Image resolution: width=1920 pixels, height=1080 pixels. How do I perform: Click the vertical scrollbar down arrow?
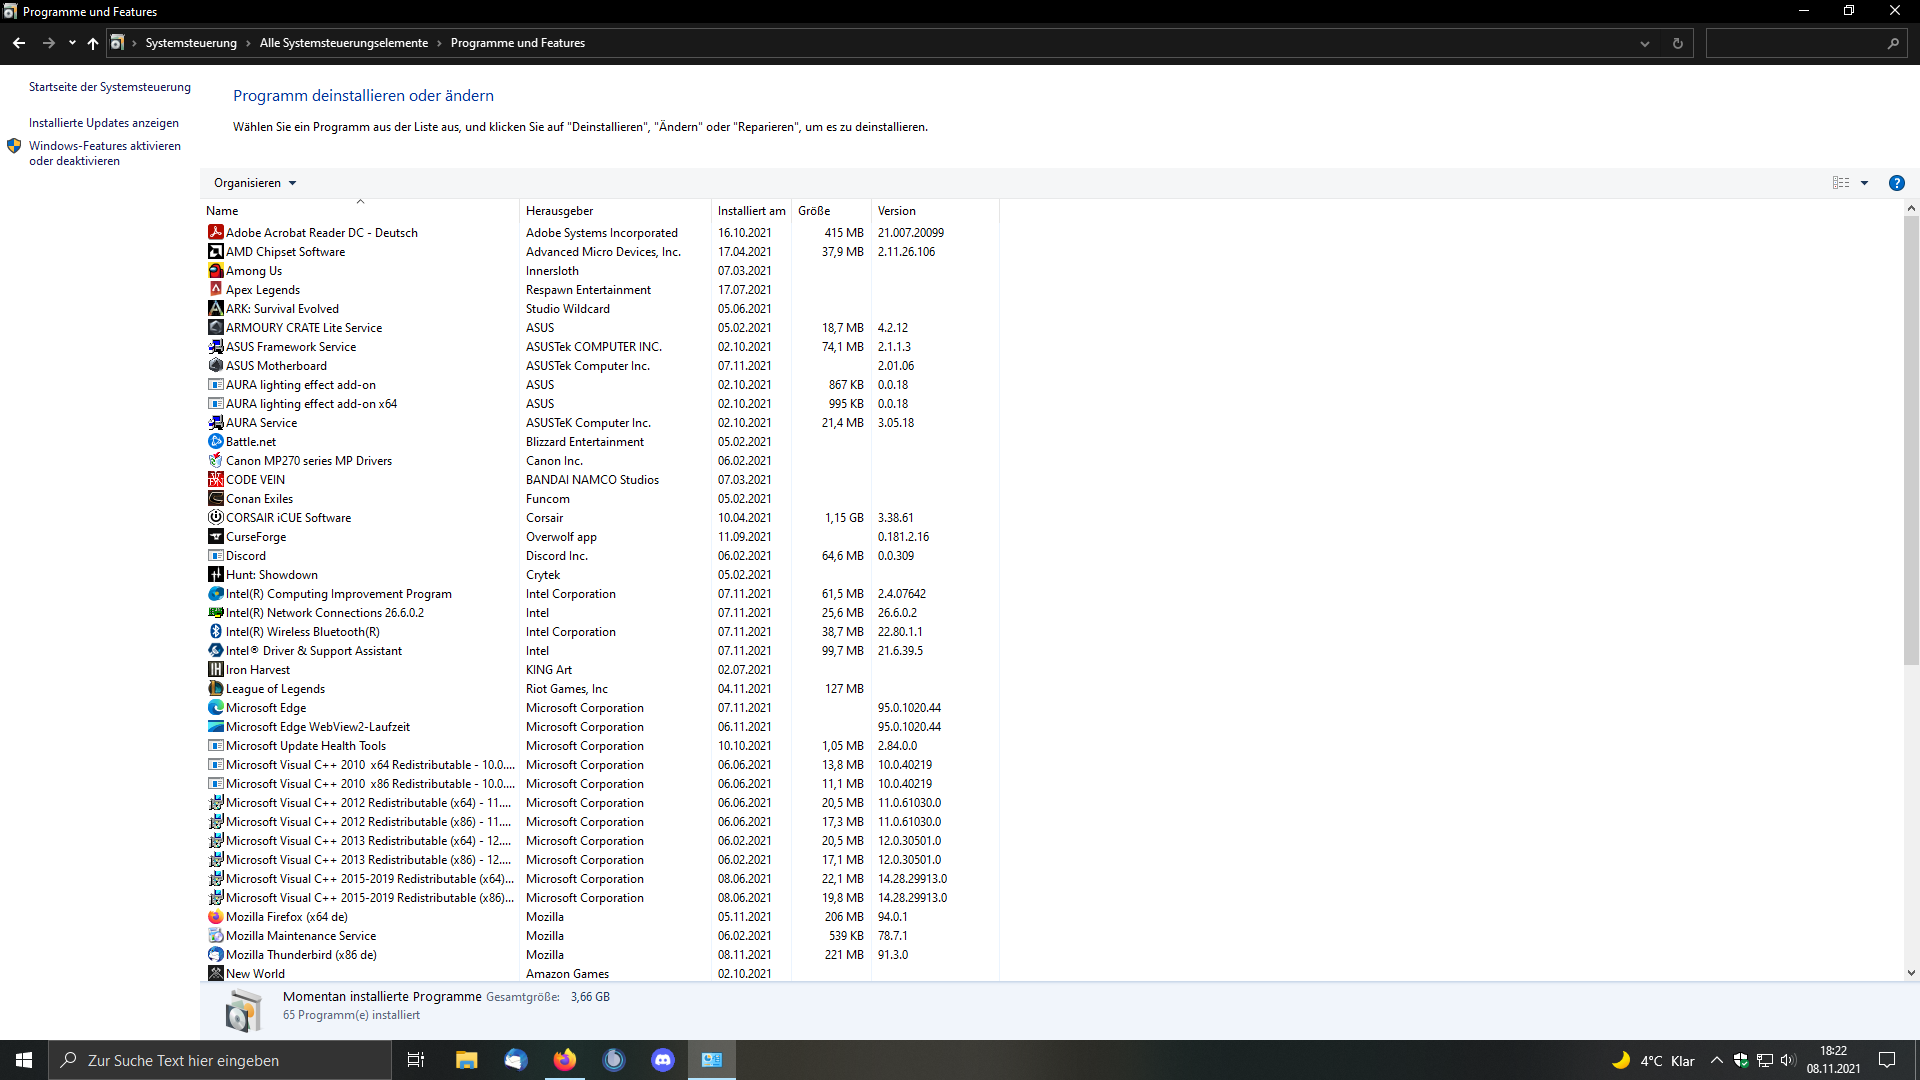(x=1910, y=972)
